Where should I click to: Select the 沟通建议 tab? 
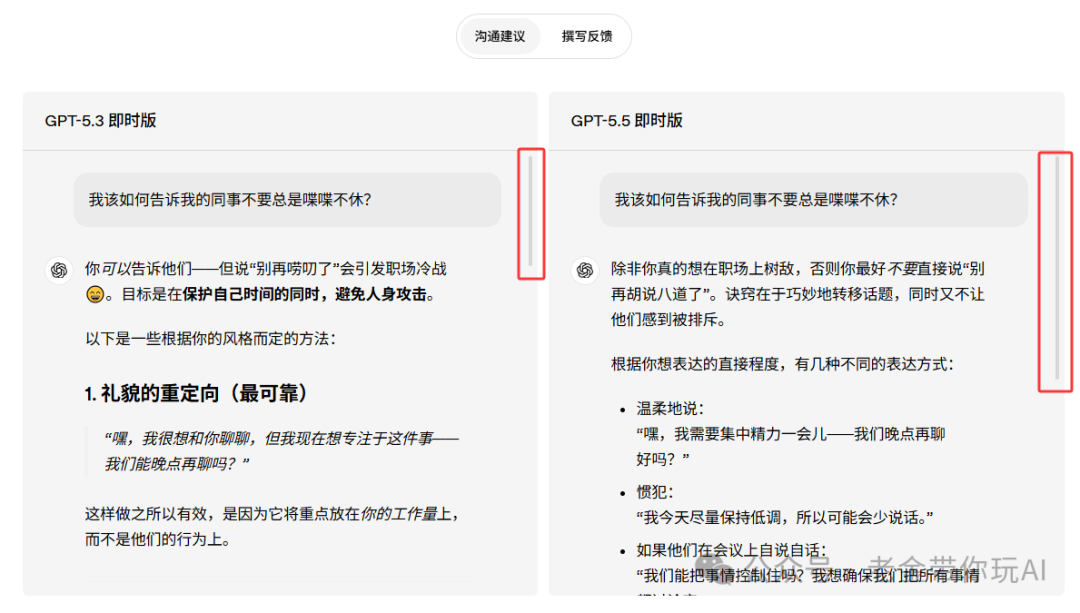500,37
